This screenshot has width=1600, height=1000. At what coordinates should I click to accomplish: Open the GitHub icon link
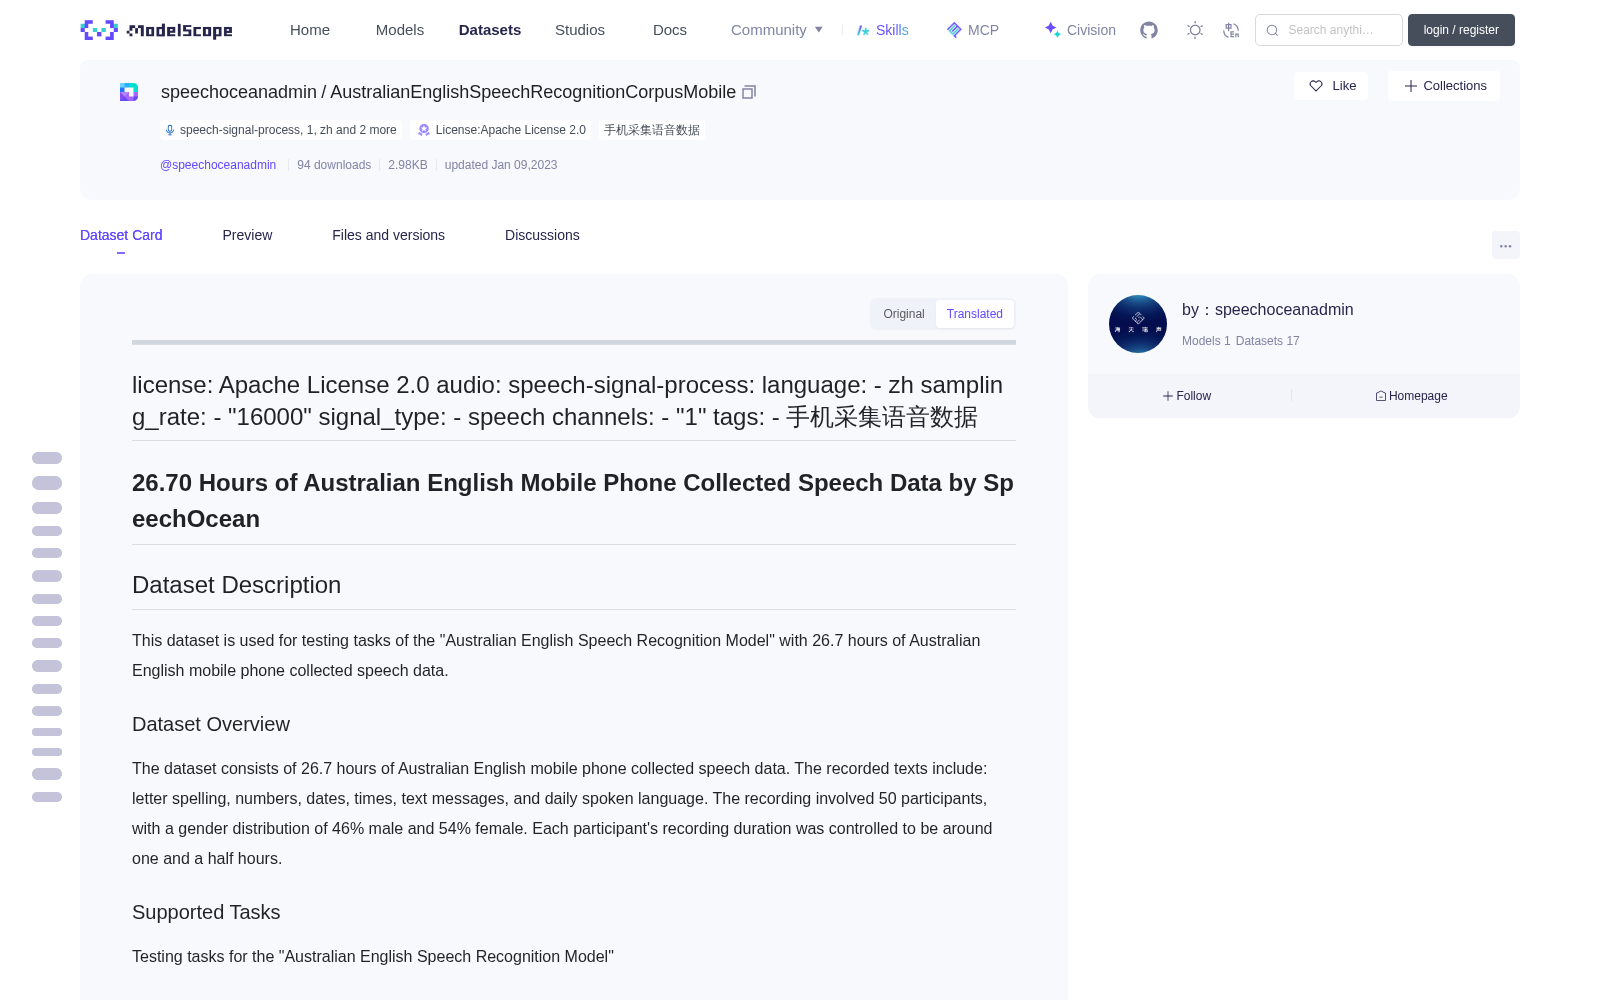pos(1149,30)
